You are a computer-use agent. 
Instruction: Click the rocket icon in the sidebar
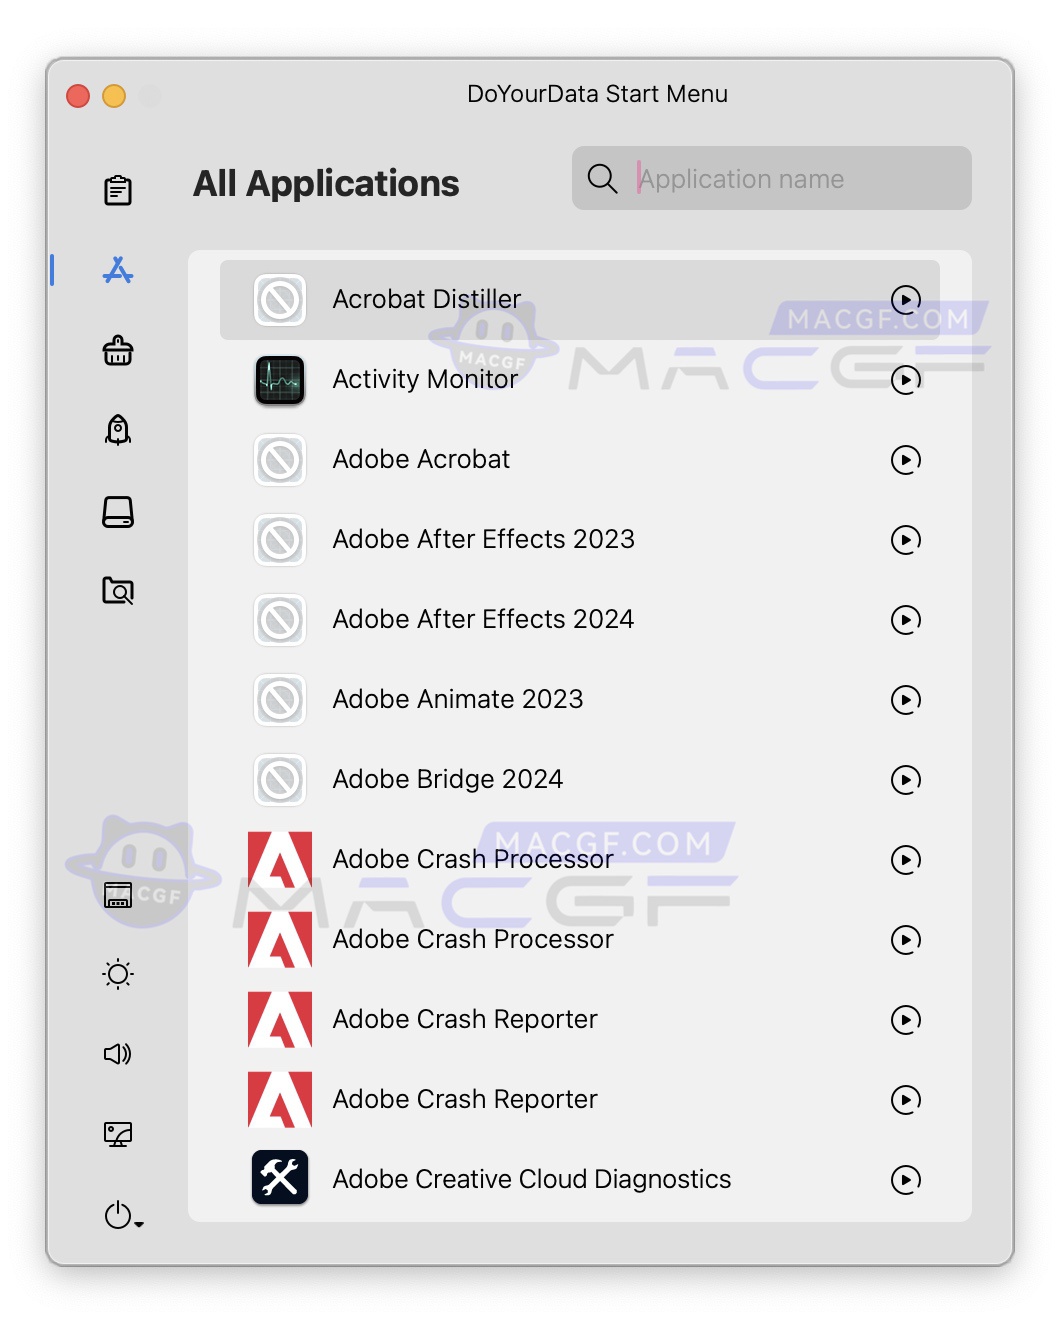(x=118, y=430)
